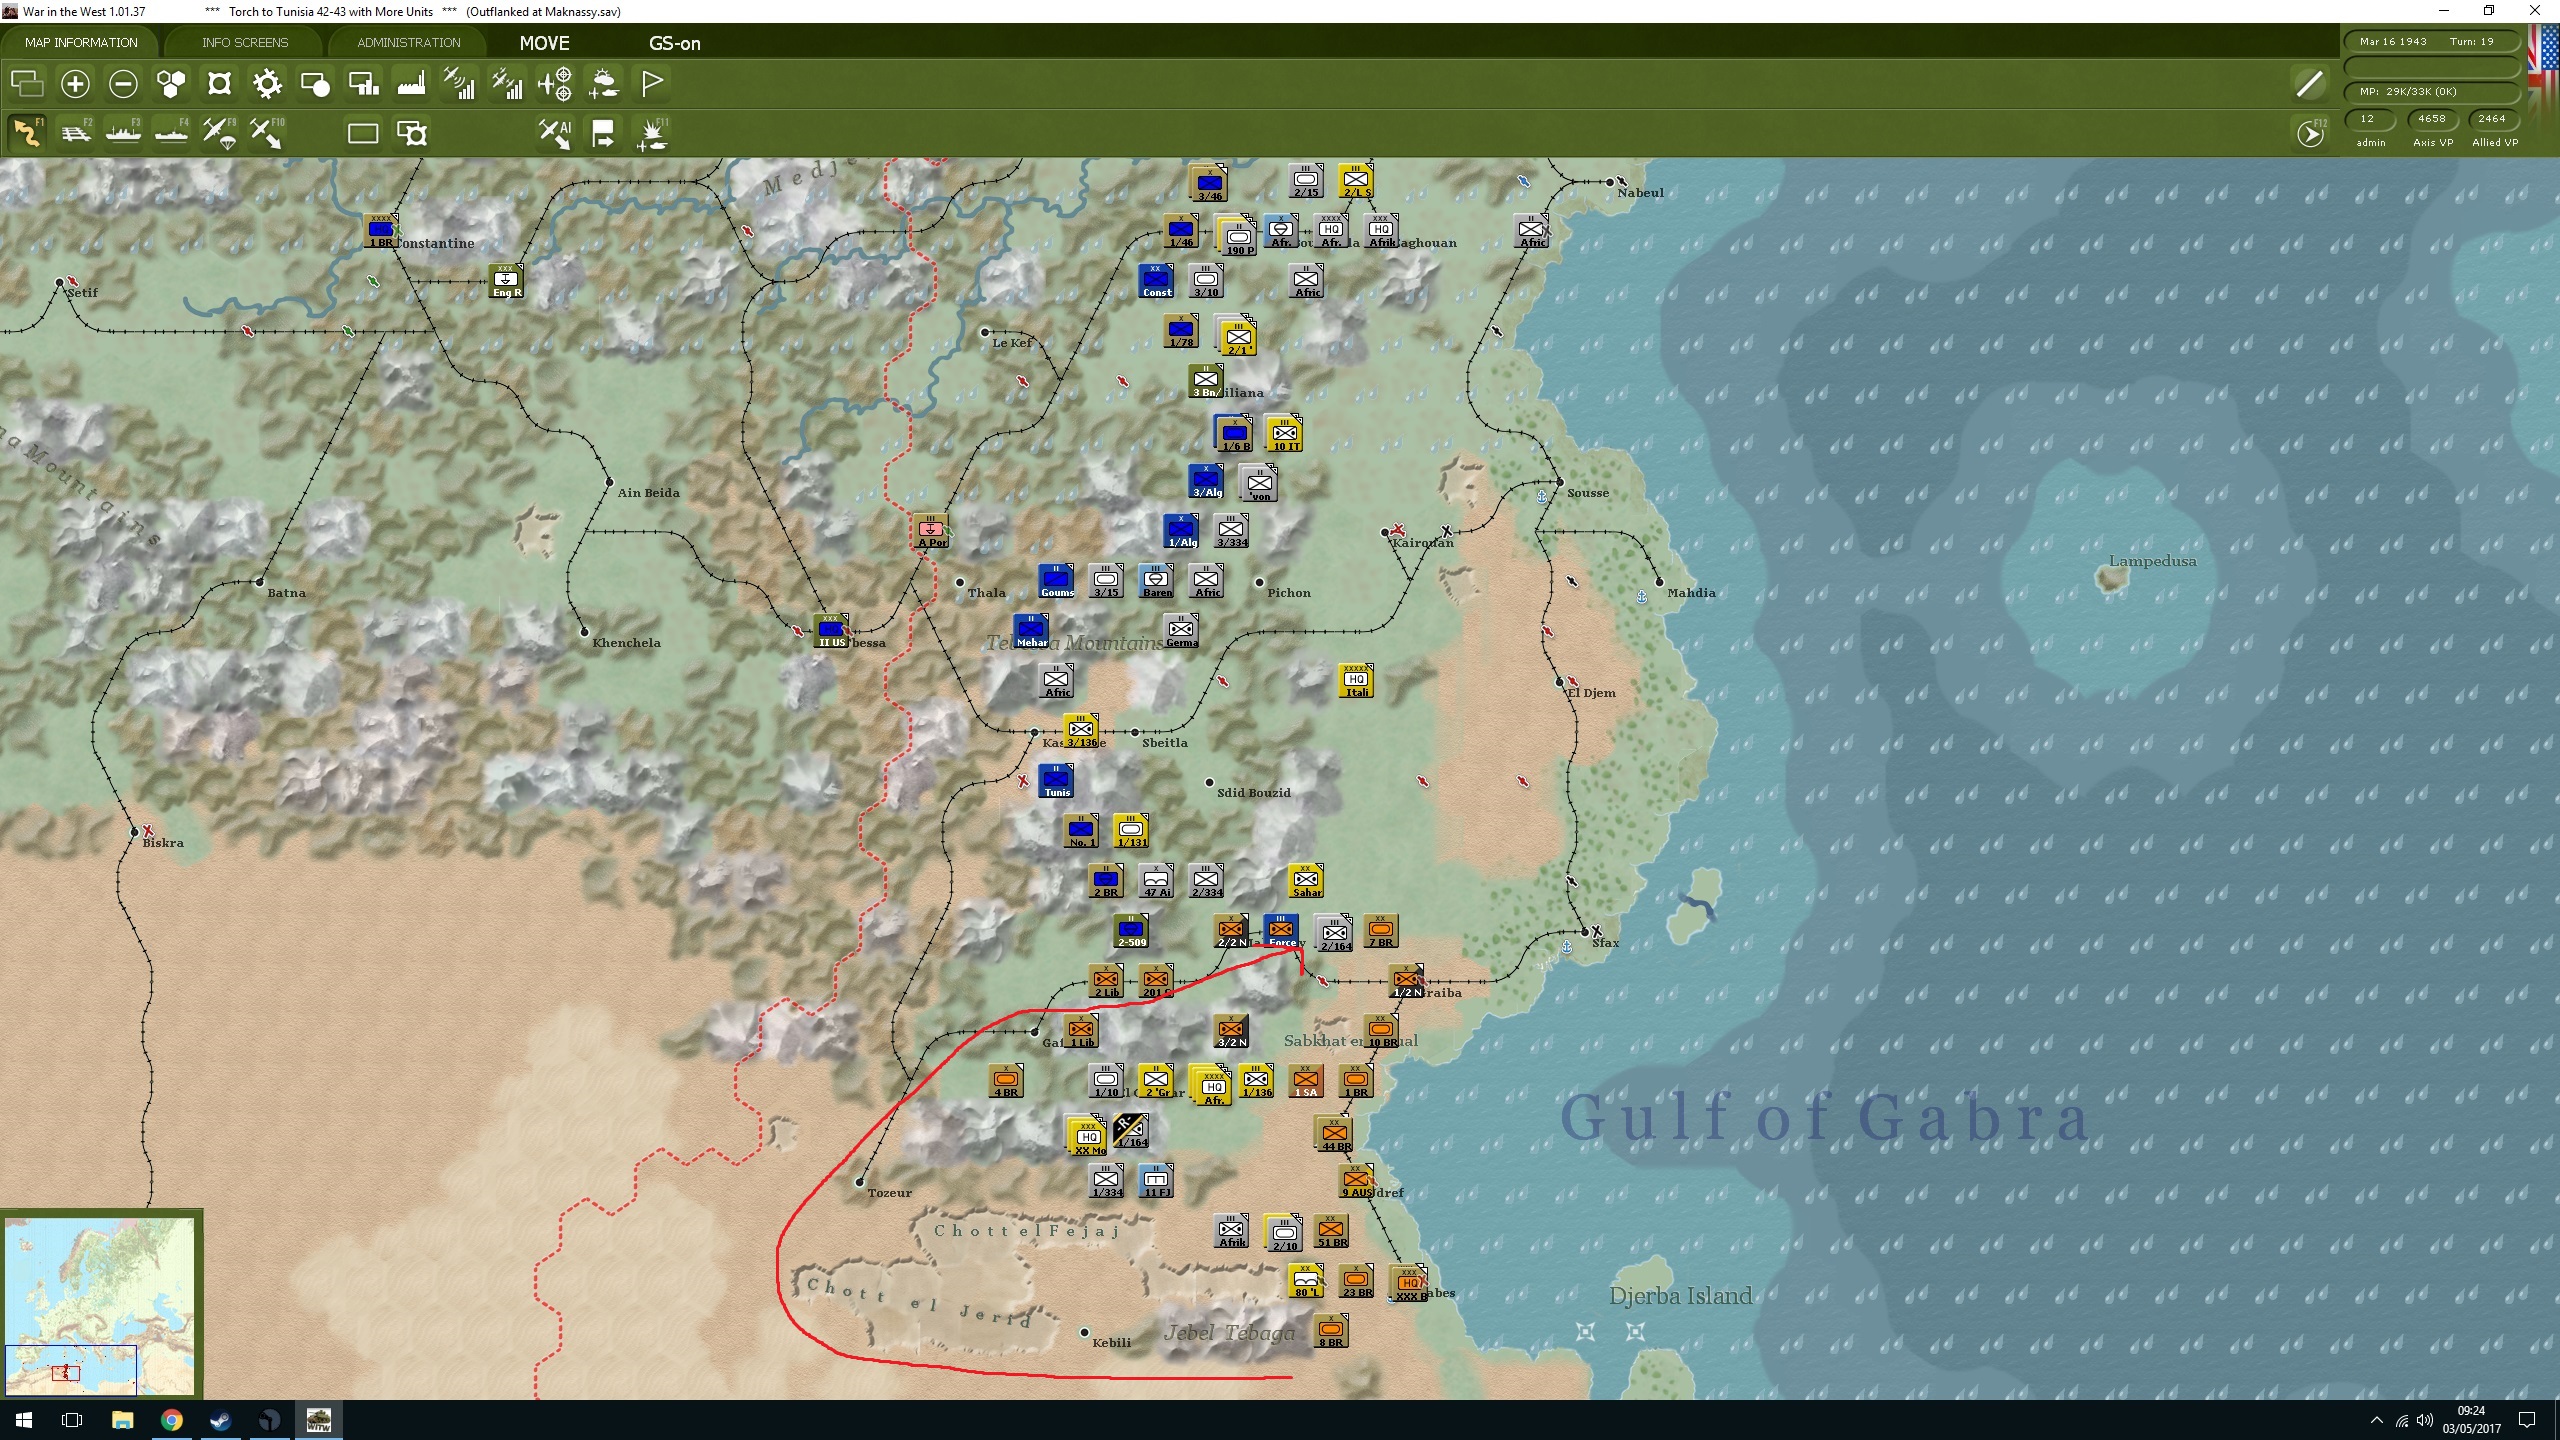The width and height of the screenshot is (2560, 1440).
Task: Select the 2-509 blue unit counter
Action: point(1131,931)
